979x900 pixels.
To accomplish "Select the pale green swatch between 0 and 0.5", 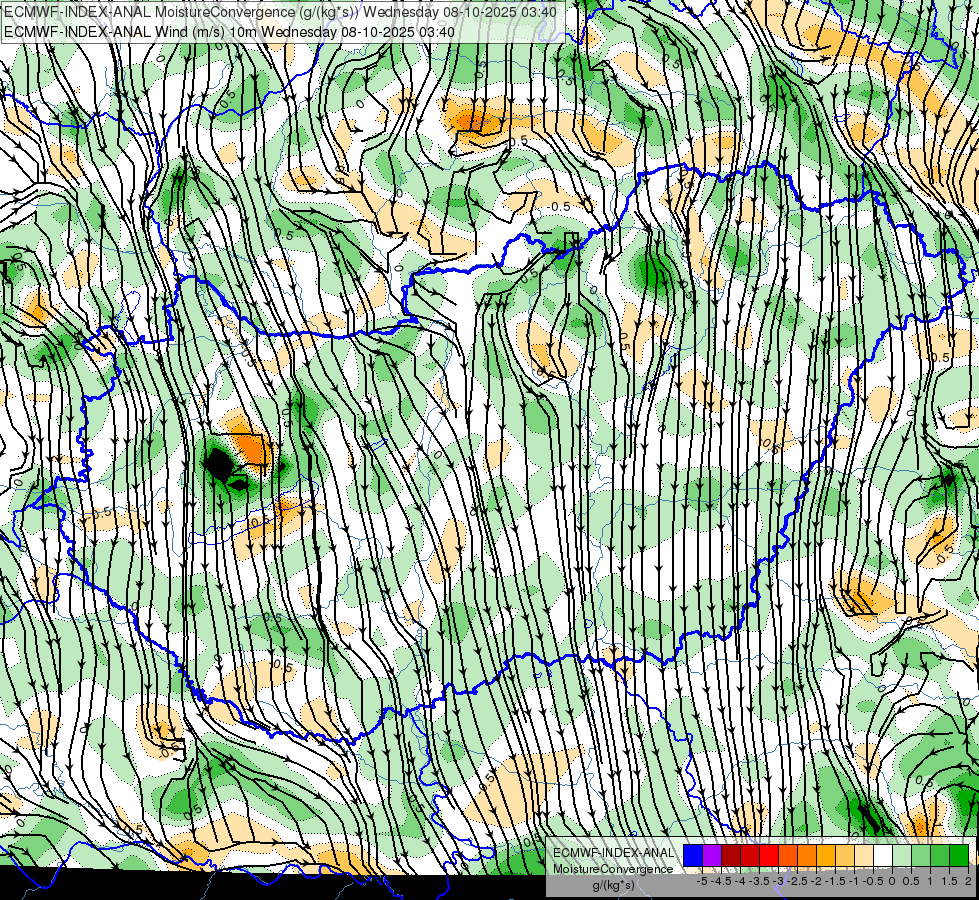I will (902, 855).
